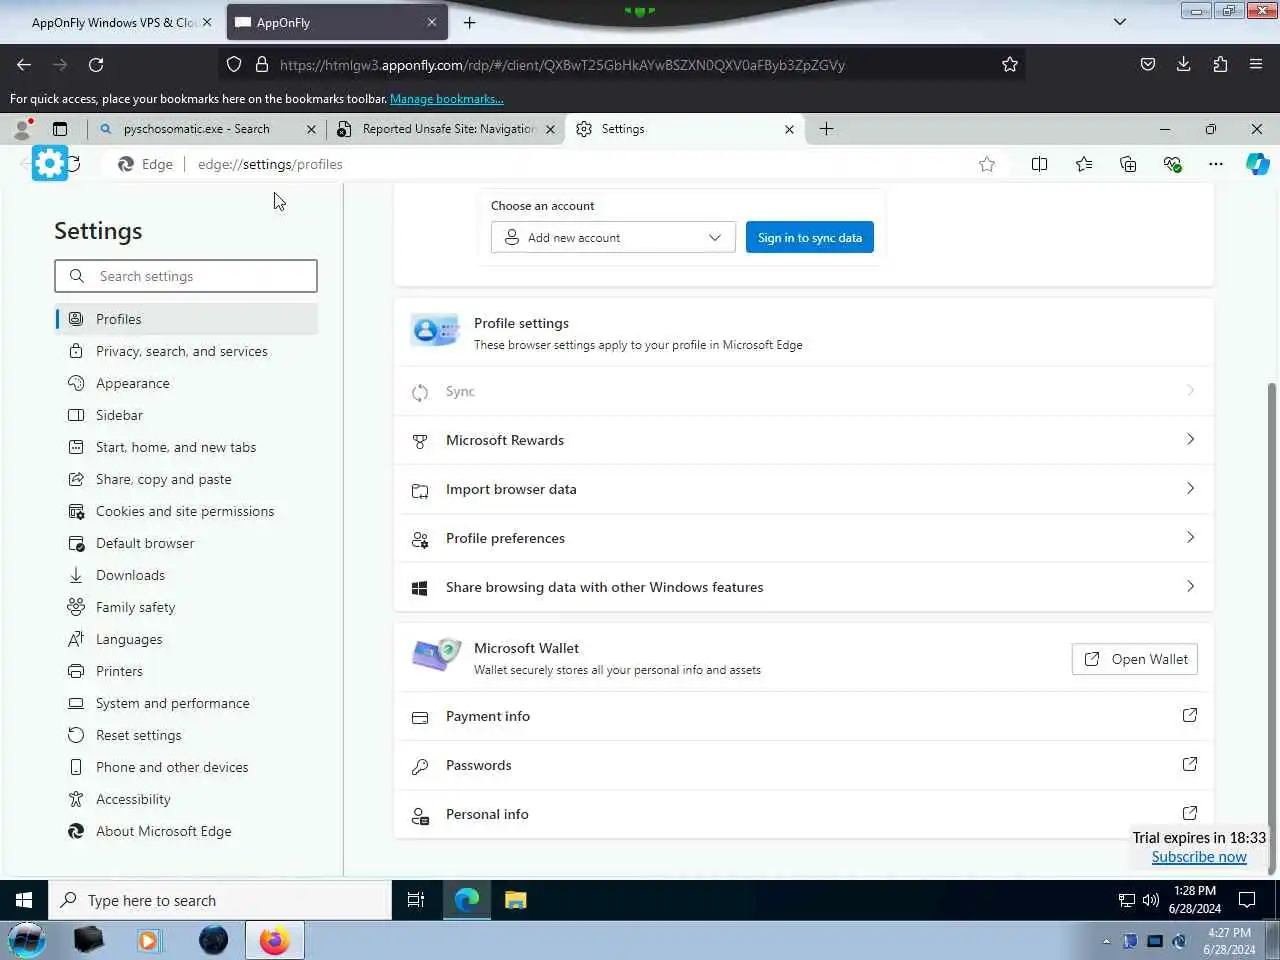This screenshot has width=1280, height=960.
Task: Switch to AppOnFly Windows VPS Firefox tab
Action: (x=112, y=22)
